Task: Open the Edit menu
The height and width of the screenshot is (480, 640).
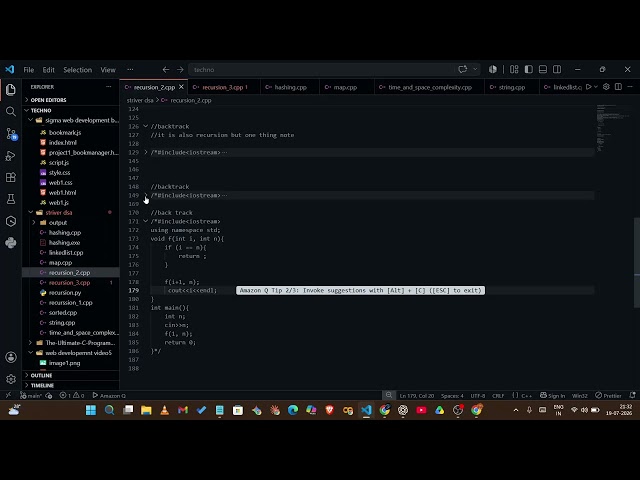Action: click(x=49, y=70)
